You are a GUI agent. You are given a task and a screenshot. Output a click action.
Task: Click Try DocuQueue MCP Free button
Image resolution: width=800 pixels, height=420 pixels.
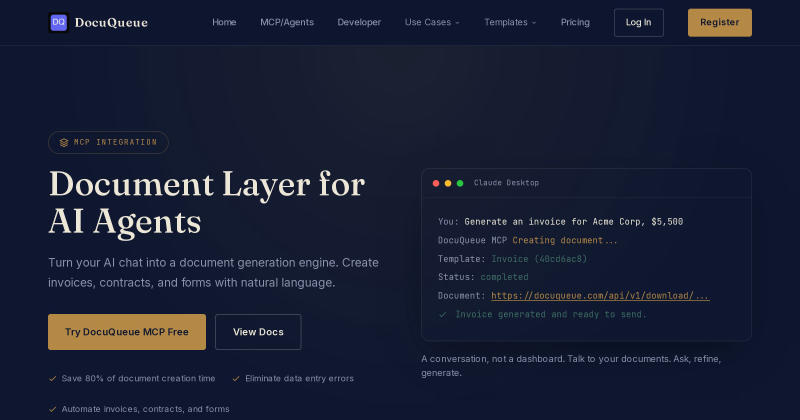pos(127,332)
